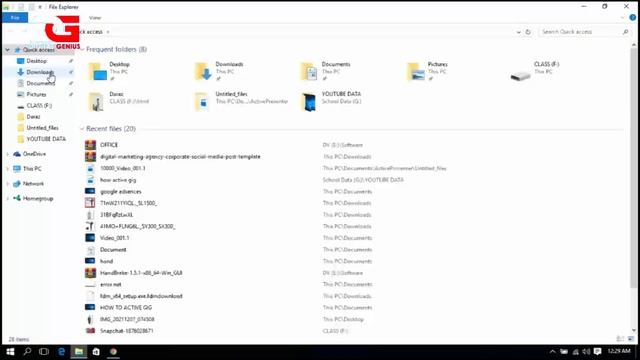Expand the Homegroup tree node arrow
Screen dimensions: 640x360
click(7, 198)
